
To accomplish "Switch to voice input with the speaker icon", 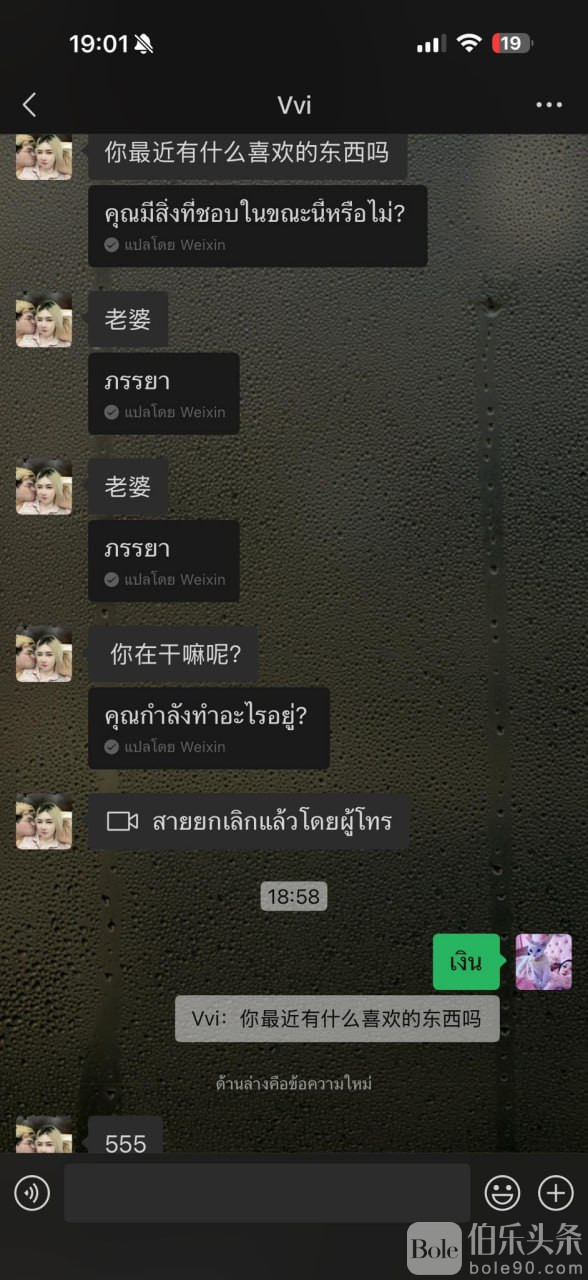I will 32,1192.
